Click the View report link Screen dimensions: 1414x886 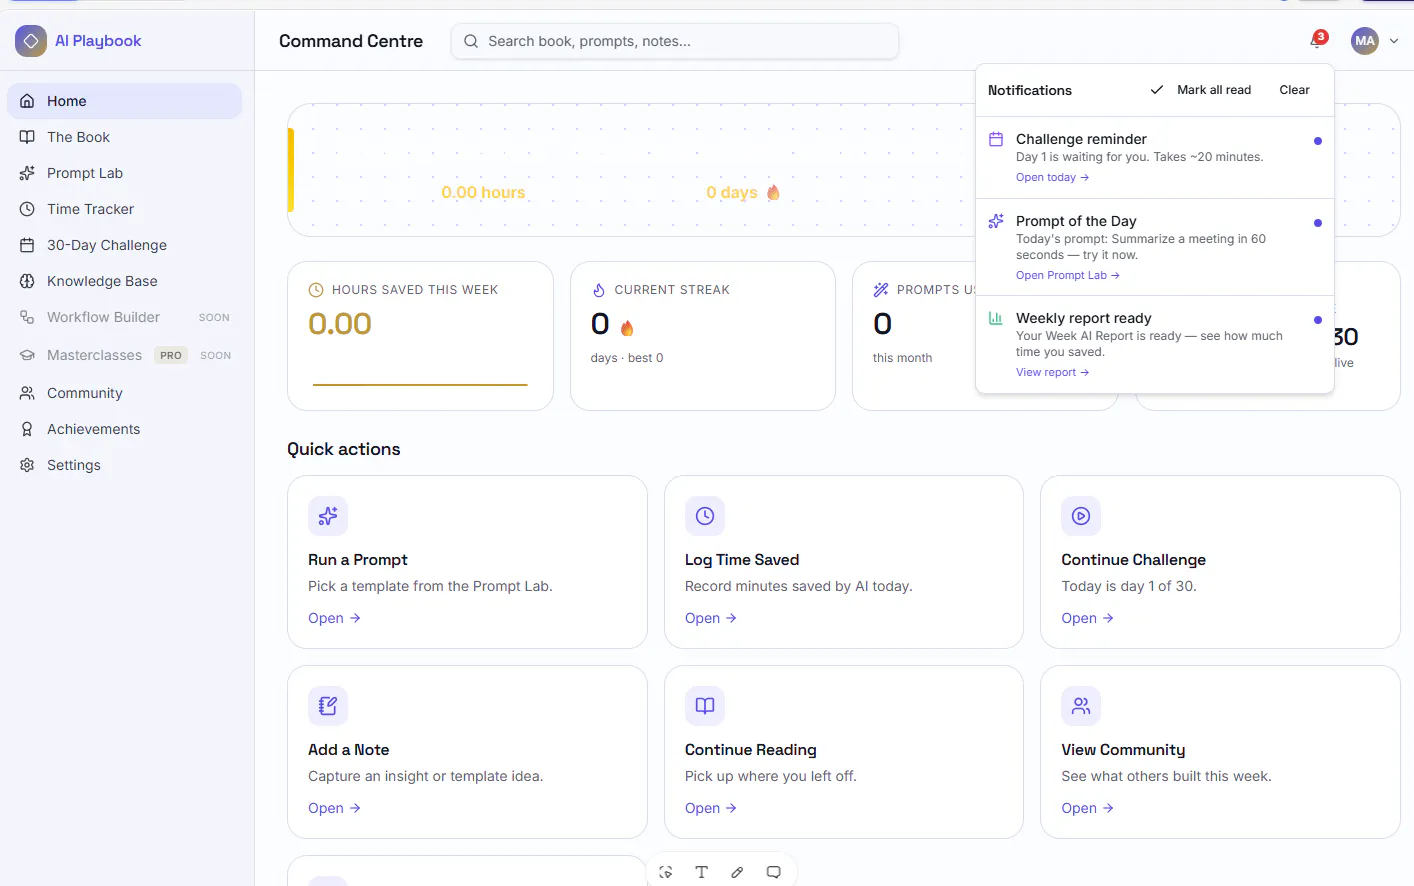point(1052,372)
